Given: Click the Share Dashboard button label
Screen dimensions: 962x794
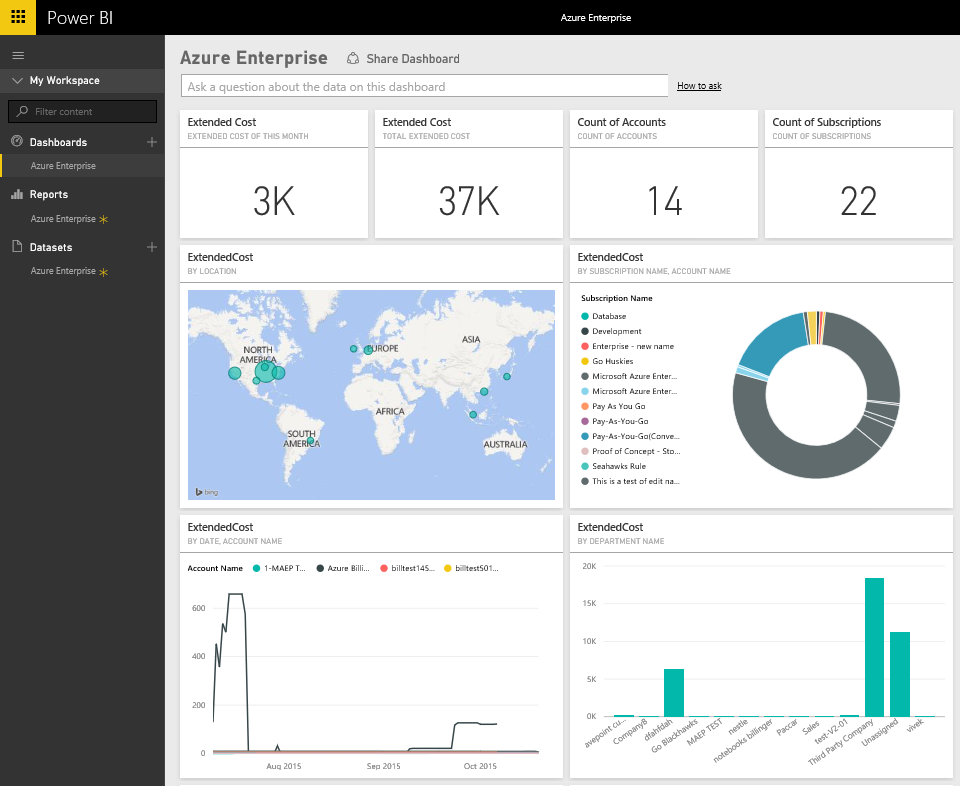Looking at the screenshot, I should click(x=412, y=59).
